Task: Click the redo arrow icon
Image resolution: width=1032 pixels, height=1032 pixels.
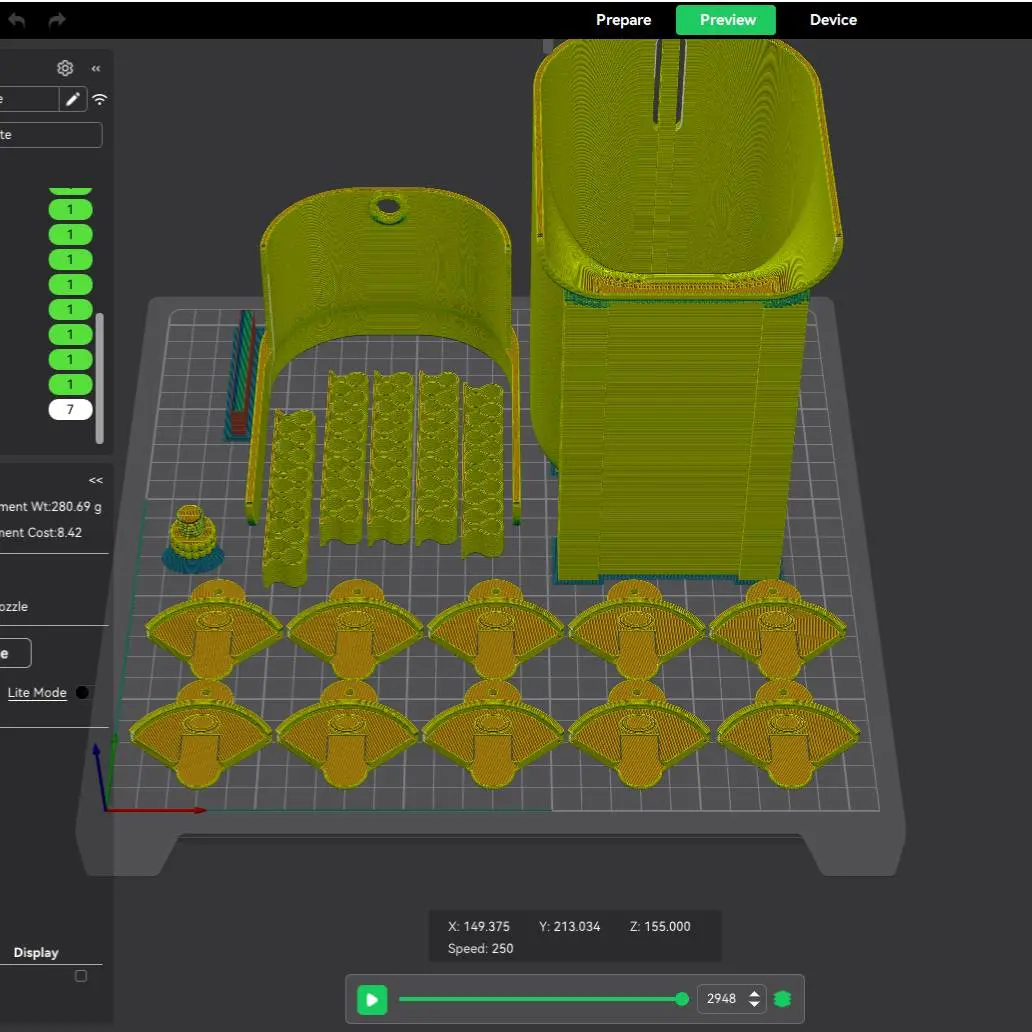Action: [x=57, y=20]
